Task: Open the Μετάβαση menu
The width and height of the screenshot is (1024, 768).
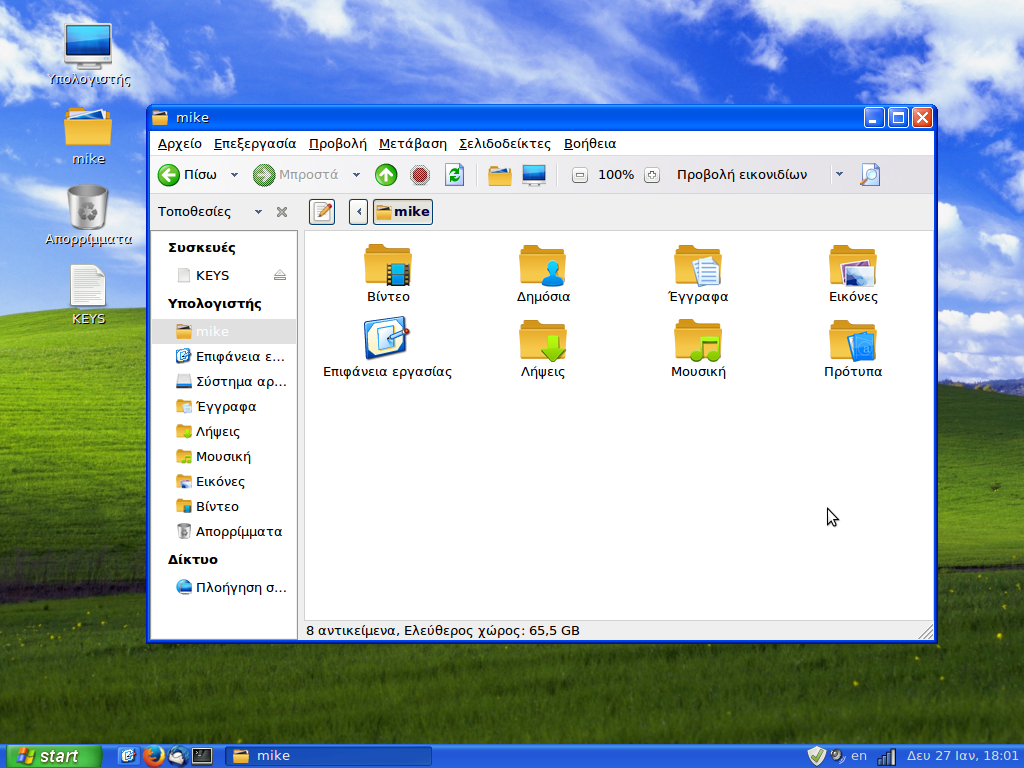Action: click(413, 144)
